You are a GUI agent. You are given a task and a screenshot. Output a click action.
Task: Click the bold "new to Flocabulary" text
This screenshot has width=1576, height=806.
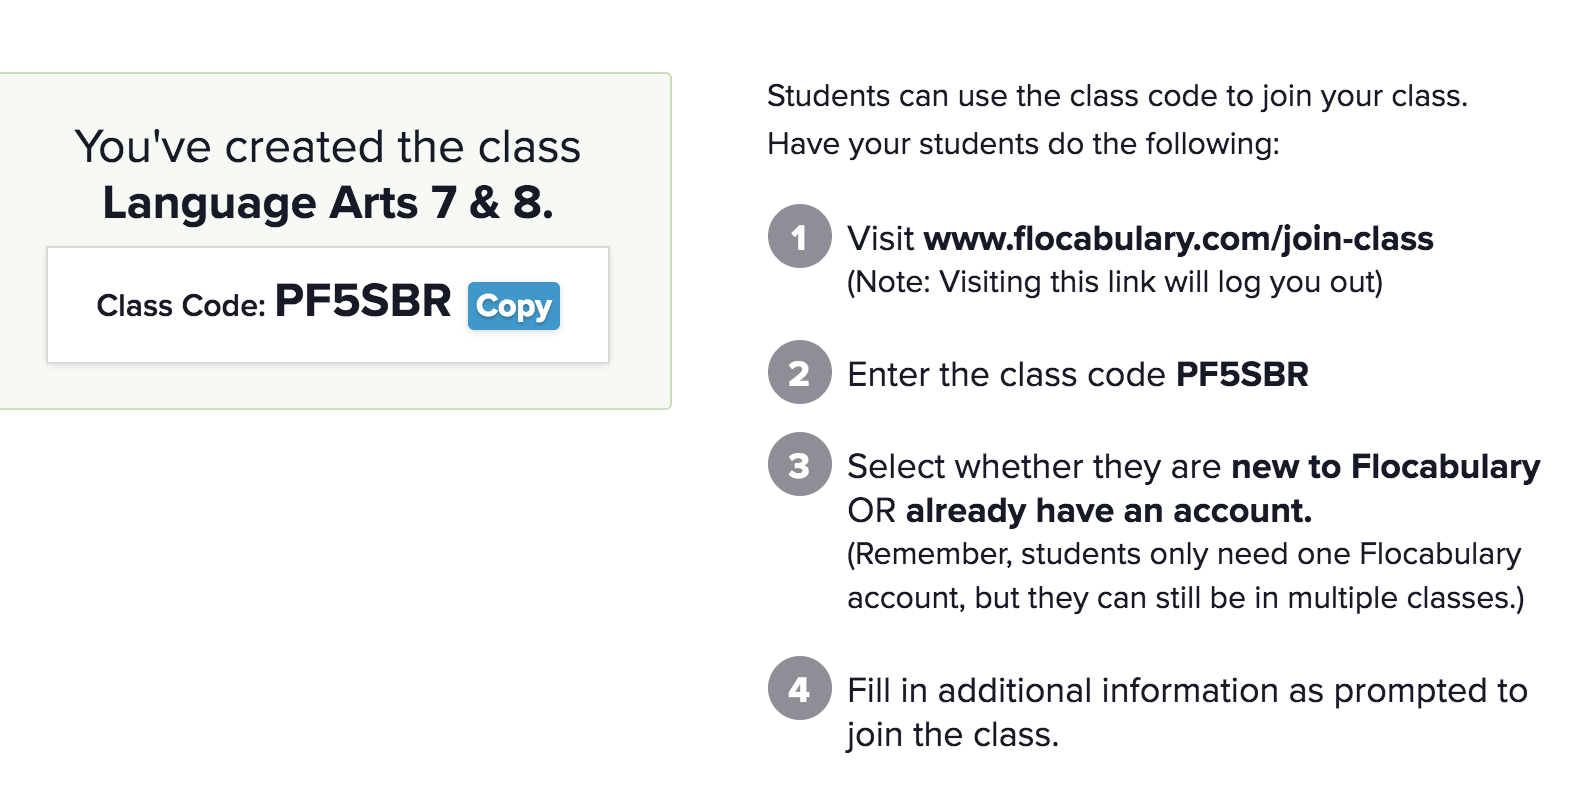pyautogui.click(x=1385, y=467)
